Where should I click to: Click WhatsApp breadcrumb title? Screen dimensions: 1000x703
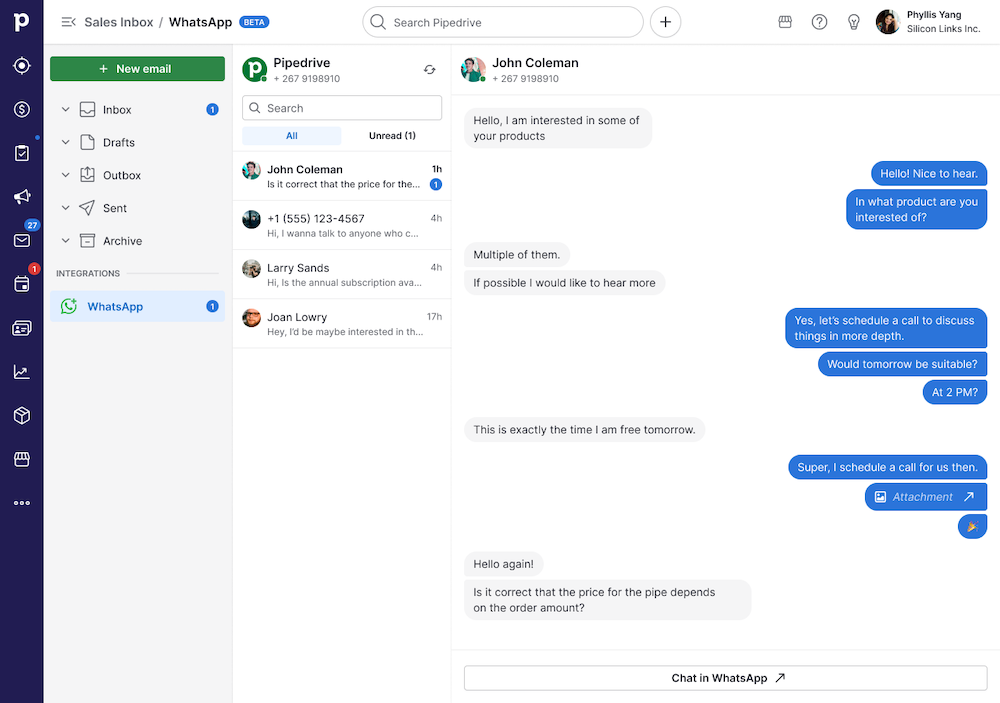pos(200,22)
